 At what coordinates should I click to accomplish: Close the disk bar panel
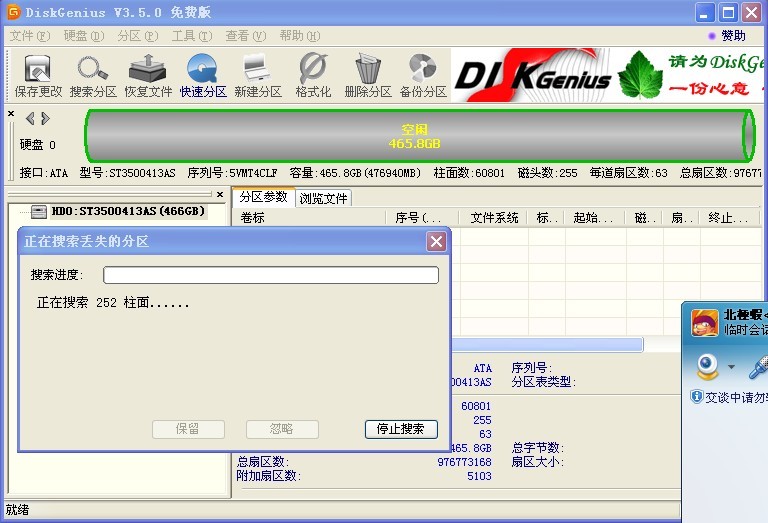point(11,113)
